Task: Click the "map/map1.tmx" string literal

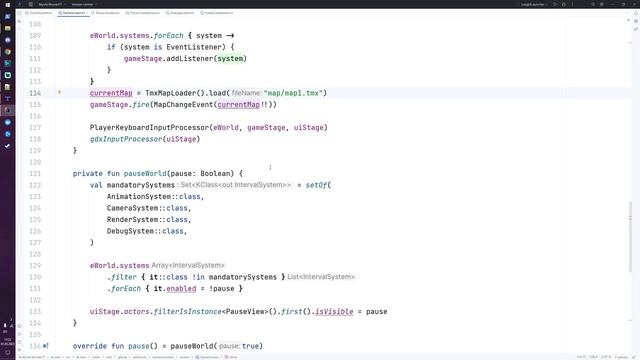Action: (x=293, y=93)
